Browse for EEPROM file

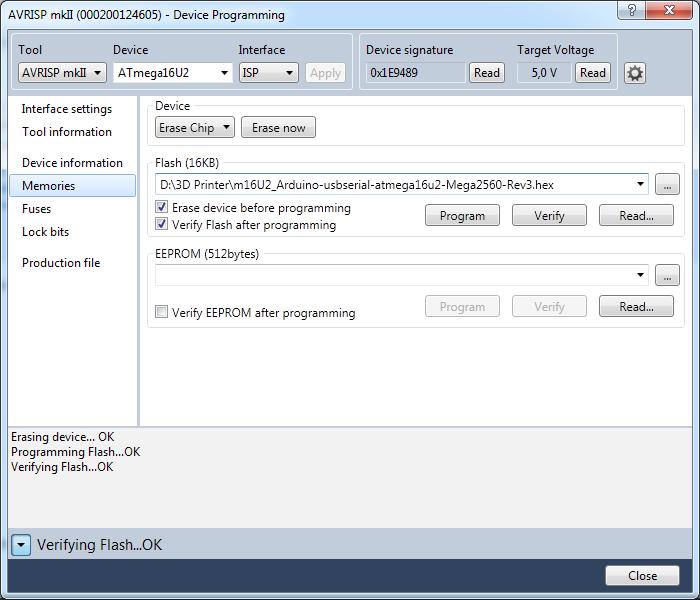667,275
